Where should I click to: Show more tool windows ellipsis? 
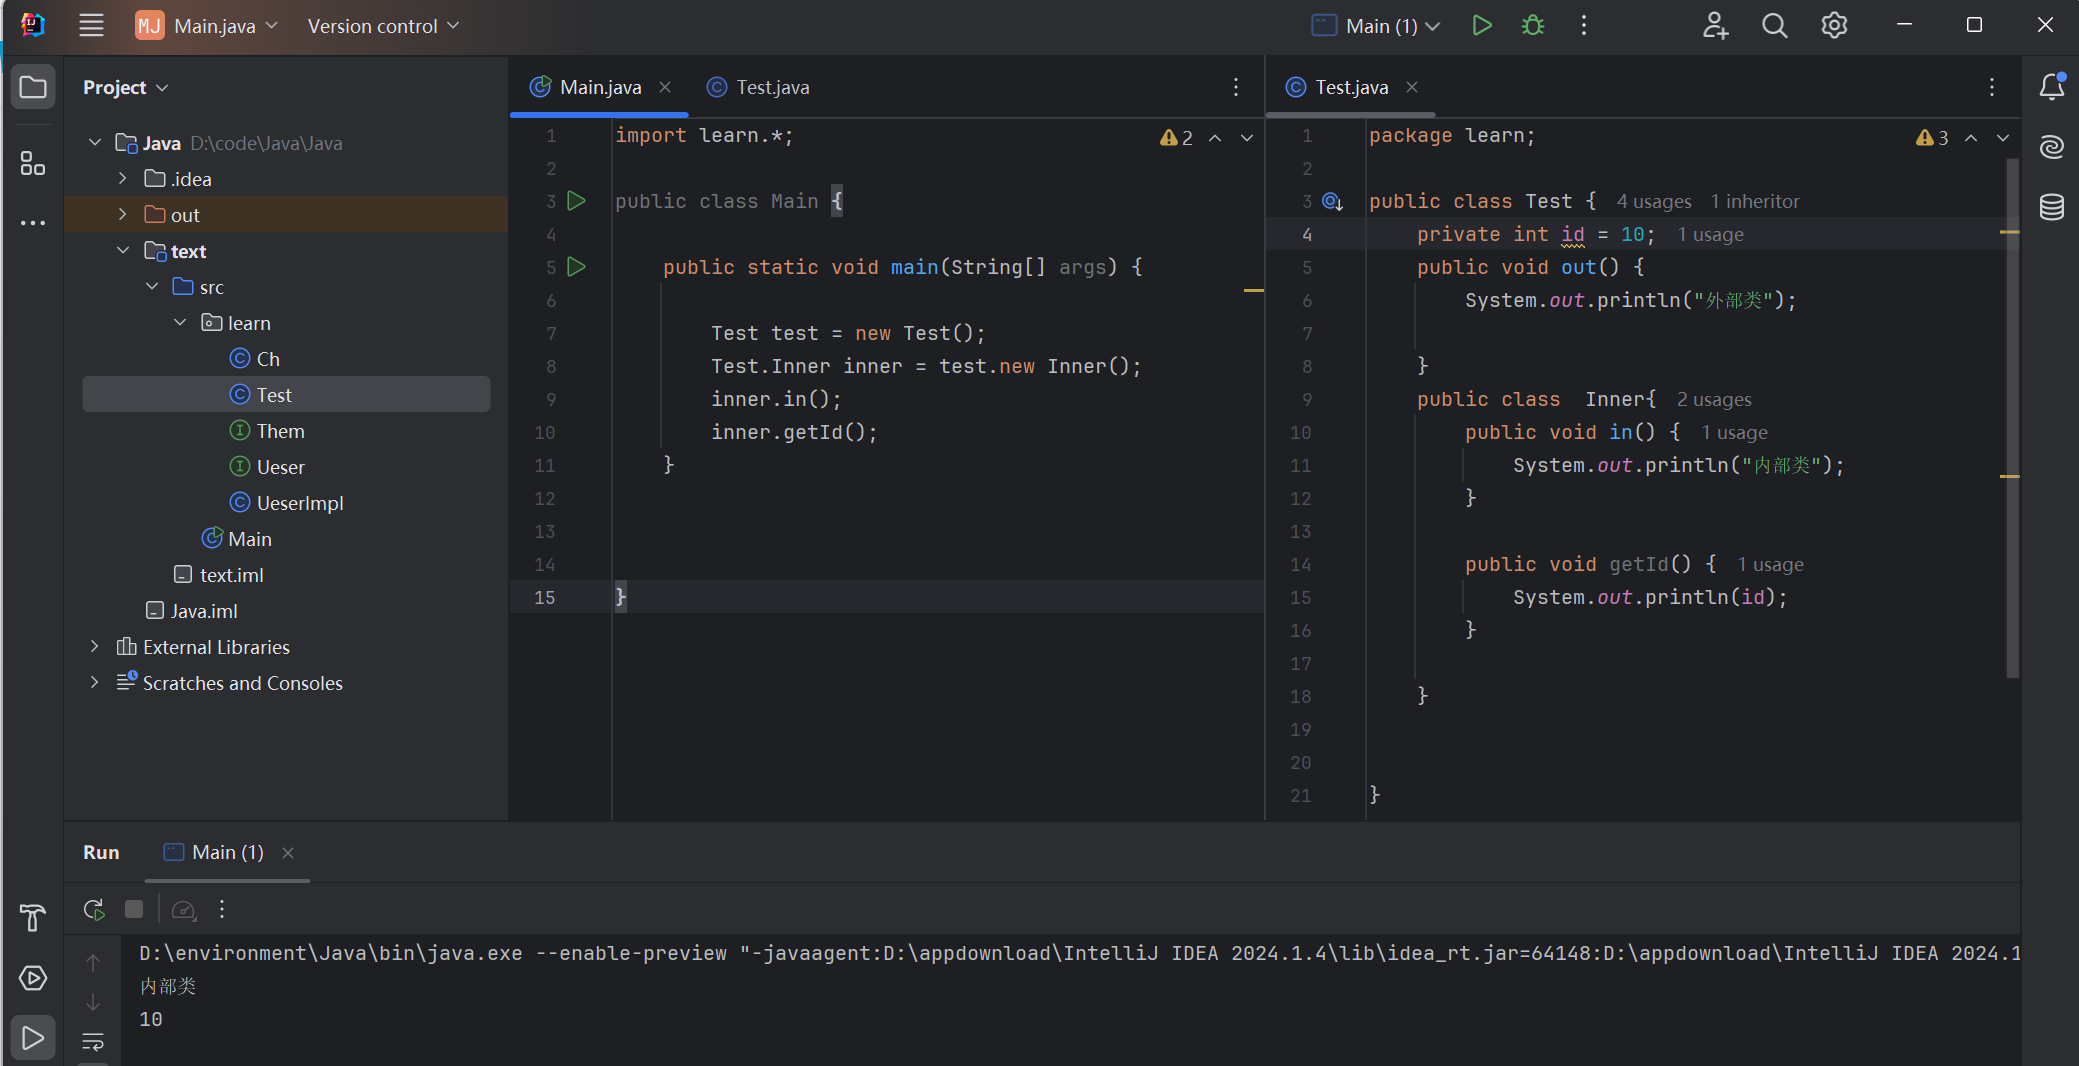[x=33, y=223]
